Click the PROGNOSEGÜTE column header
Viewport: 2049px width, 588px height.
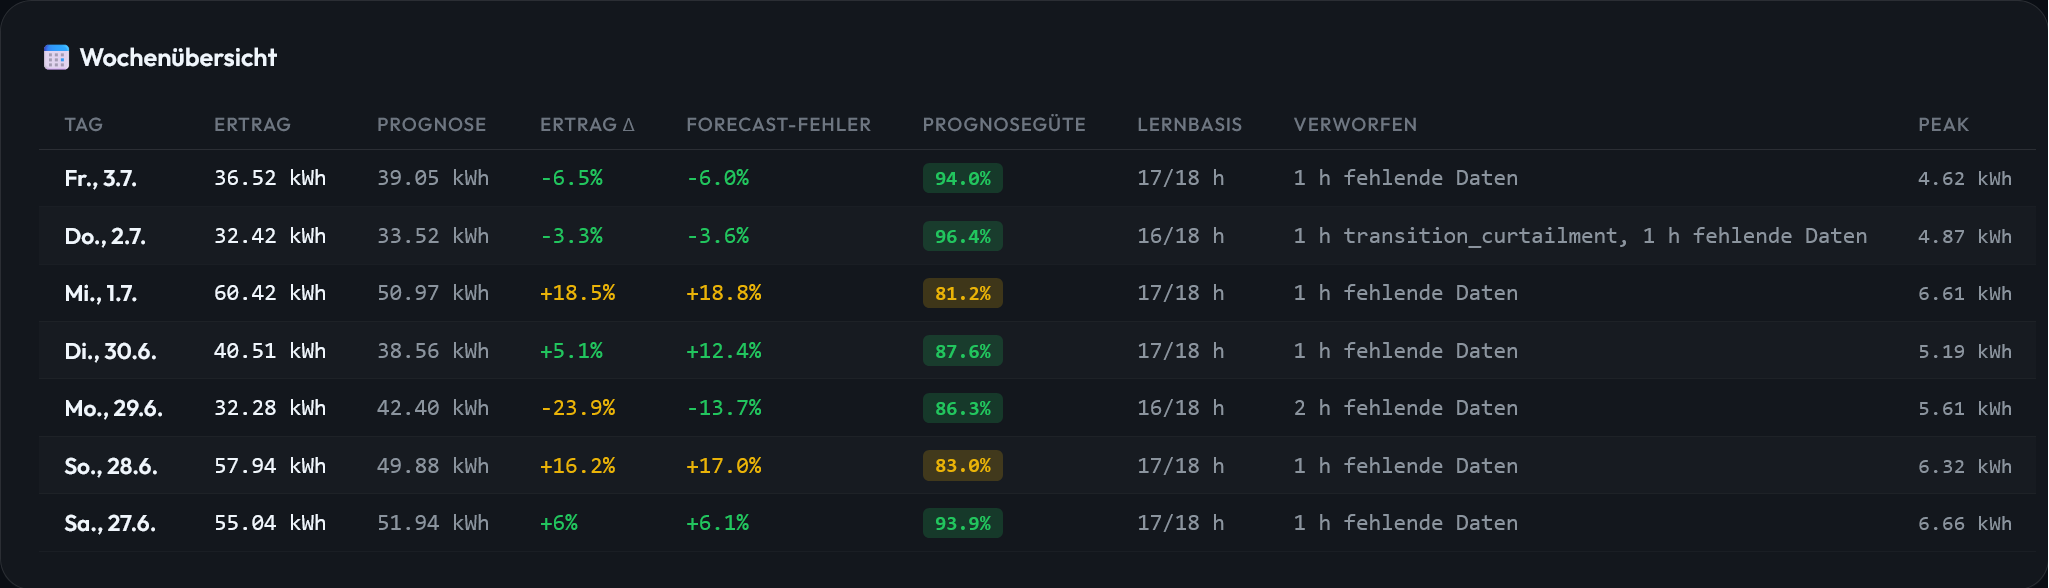(1004, 125)
